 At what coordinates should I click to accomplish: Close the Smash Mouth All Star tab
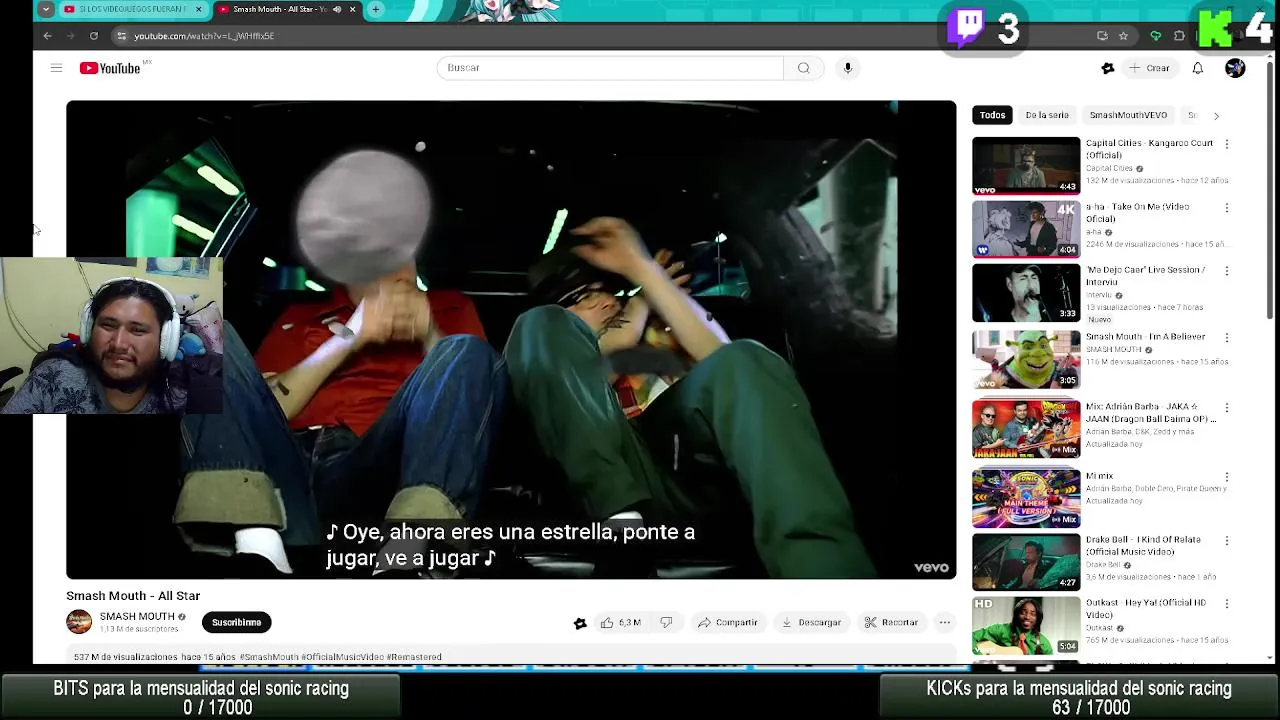click(355, 9)
